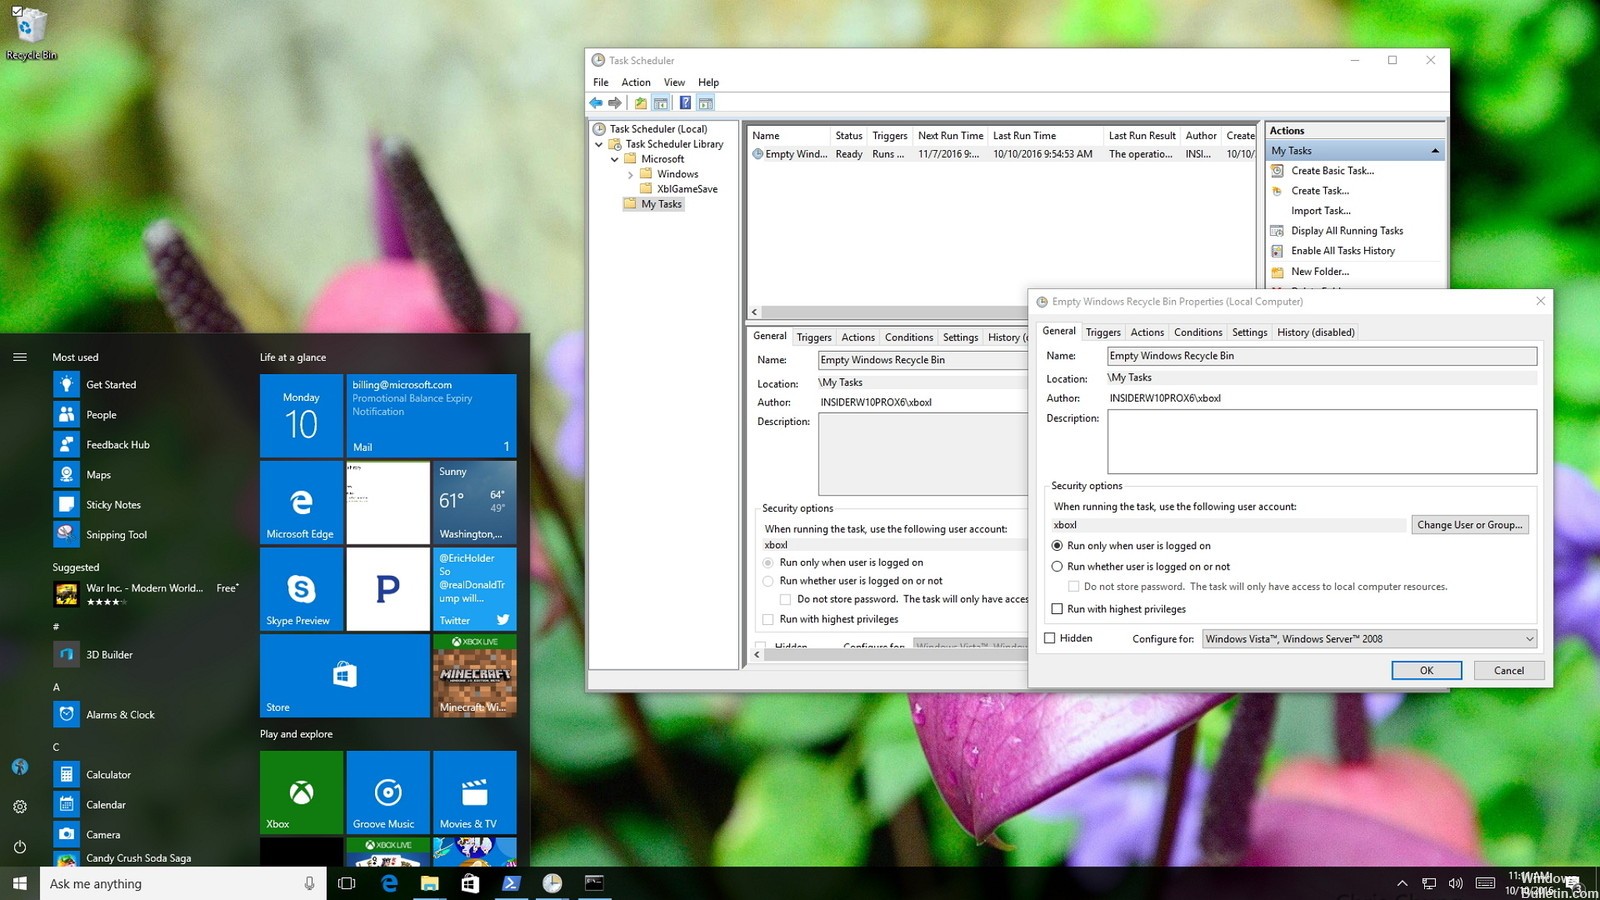Open Command Prompt icon on the taskbar
1600x900 pixels.
[594, 883]
